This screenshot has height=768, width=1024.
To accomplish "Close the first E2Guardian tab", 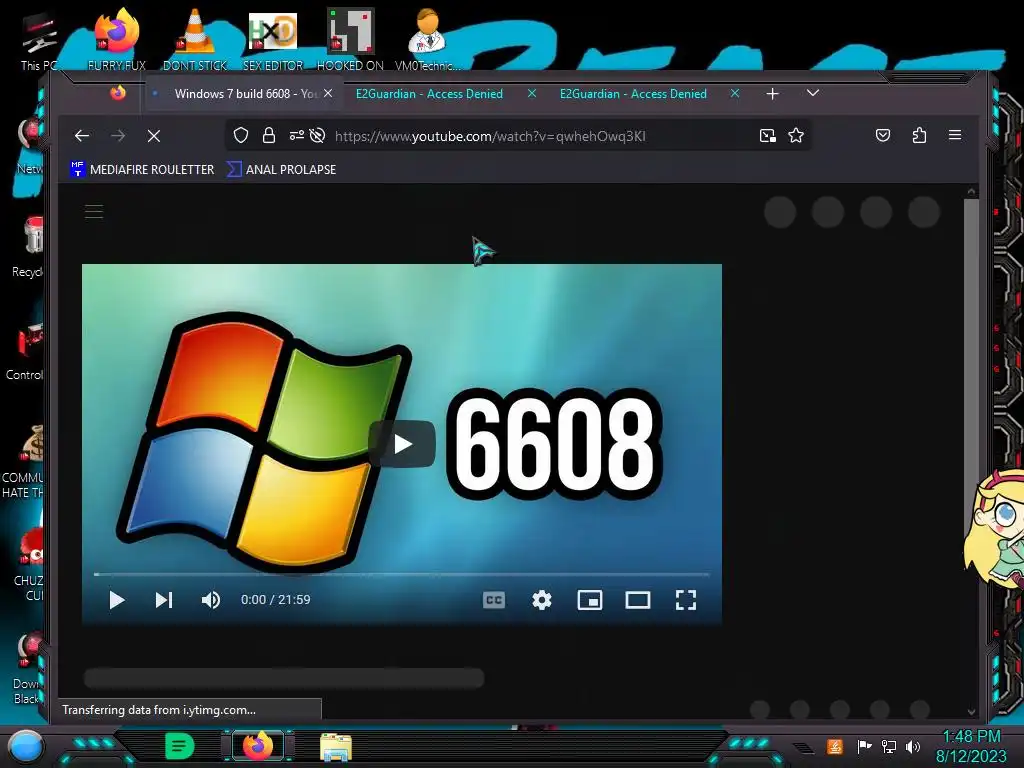I will pyautogui.click(x=532, y=93).
